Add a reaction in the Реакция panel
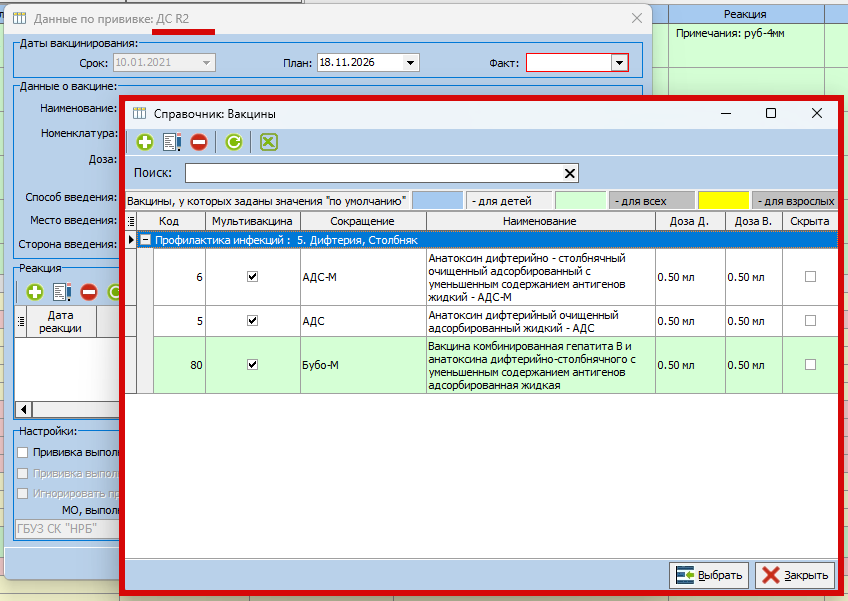 [x=35, y=292]
